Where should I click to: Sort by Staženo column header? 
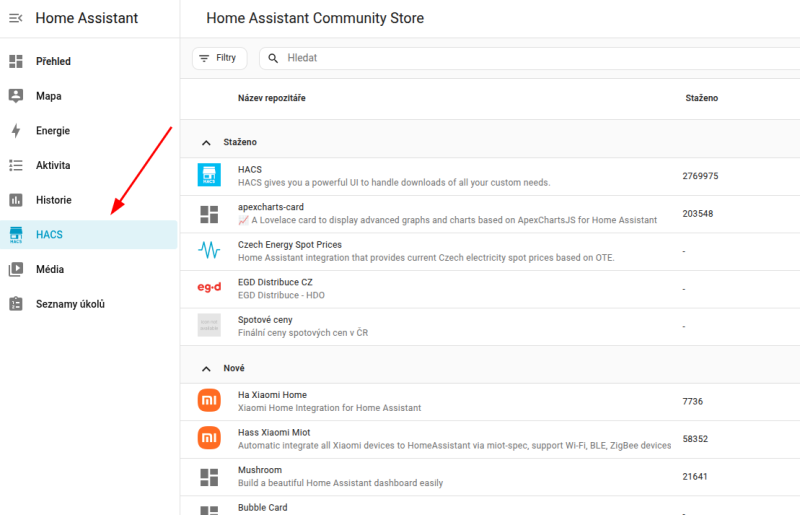[x=701, y=98]
